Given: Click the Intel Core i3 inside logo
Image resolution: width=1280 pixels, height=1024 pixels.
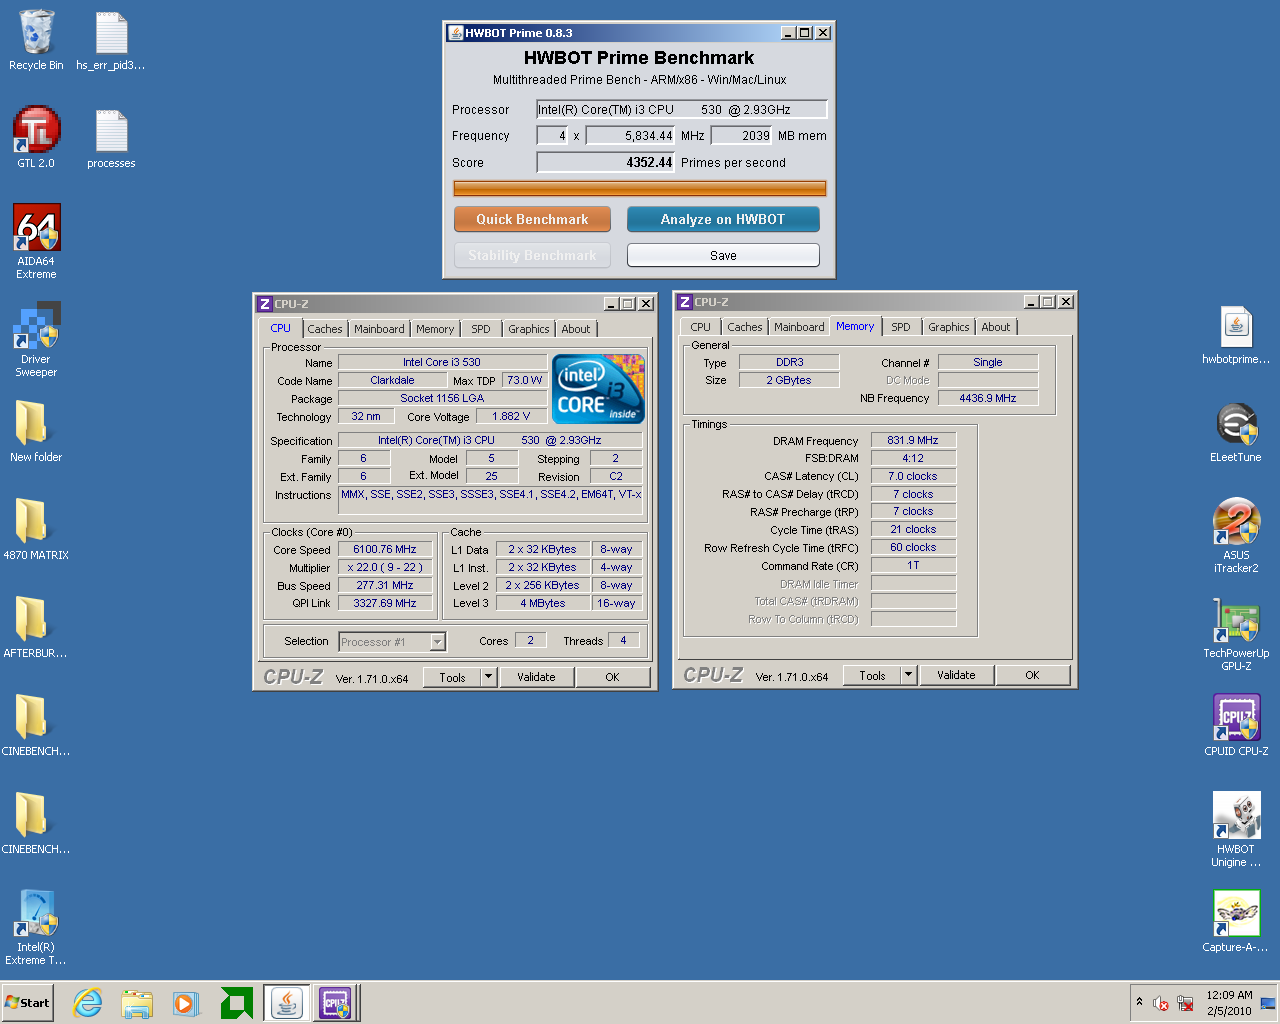Looking at the screenshot, I should tap(599, 389).
